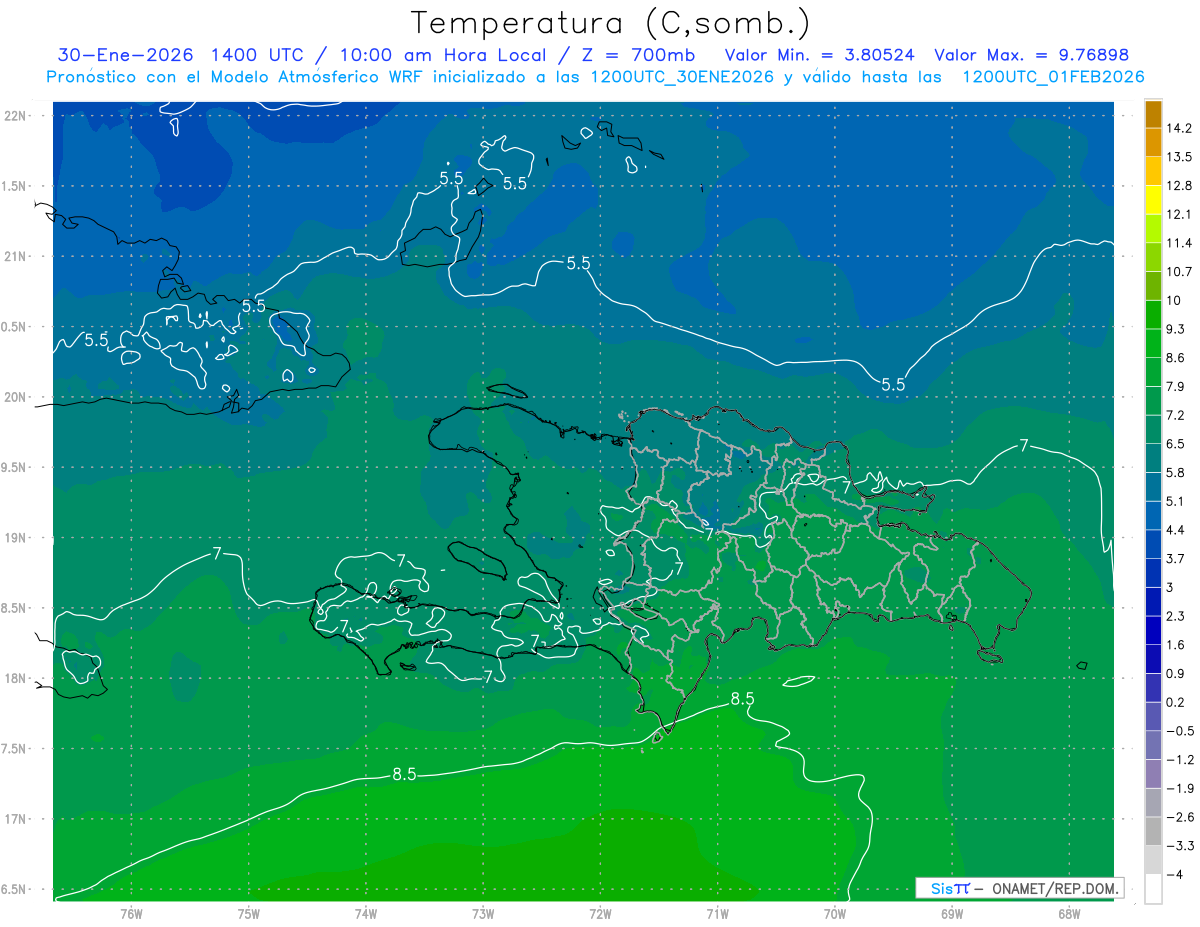
Task: Click the '71W' longitude axis label
Action: [x=717, y=914]
